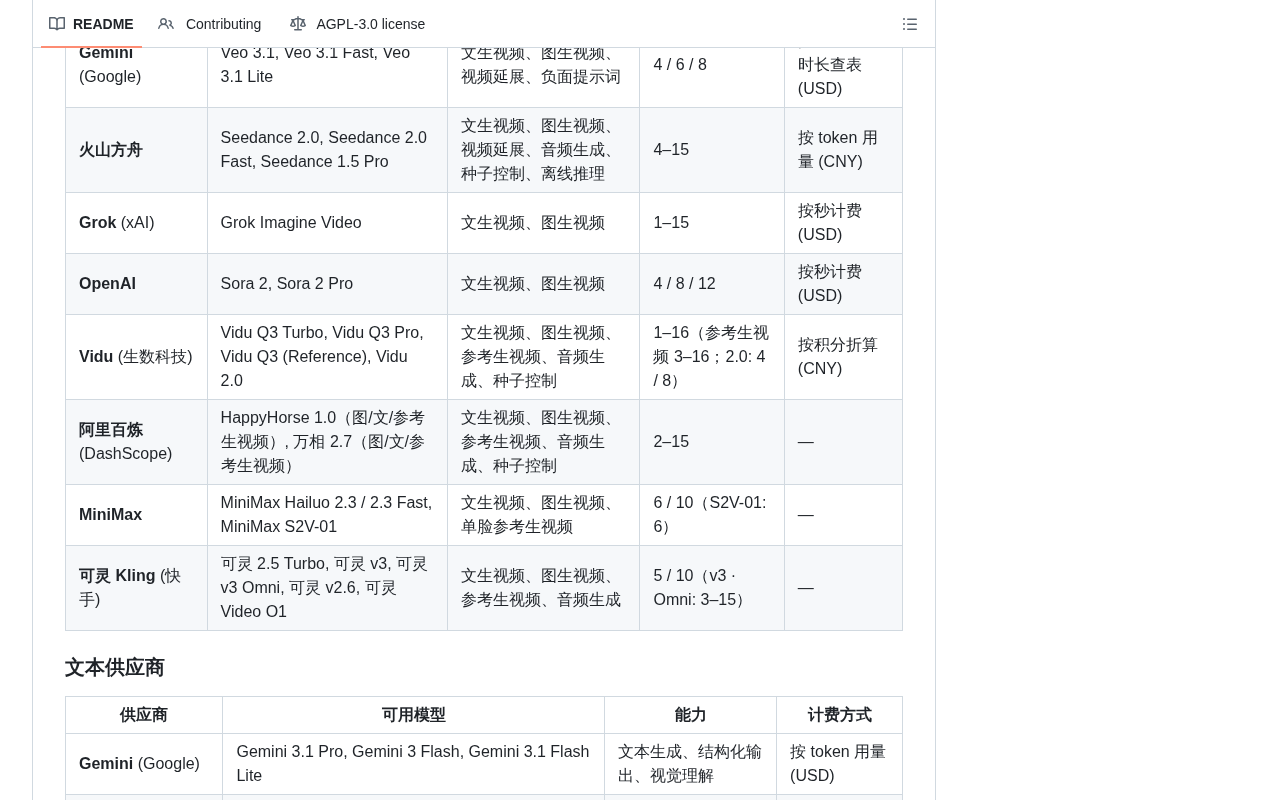Click the '5 / 10（v3 · Omni: 3–15）' cell
This screenshot has width=1280, height=800.
[712, 588]
